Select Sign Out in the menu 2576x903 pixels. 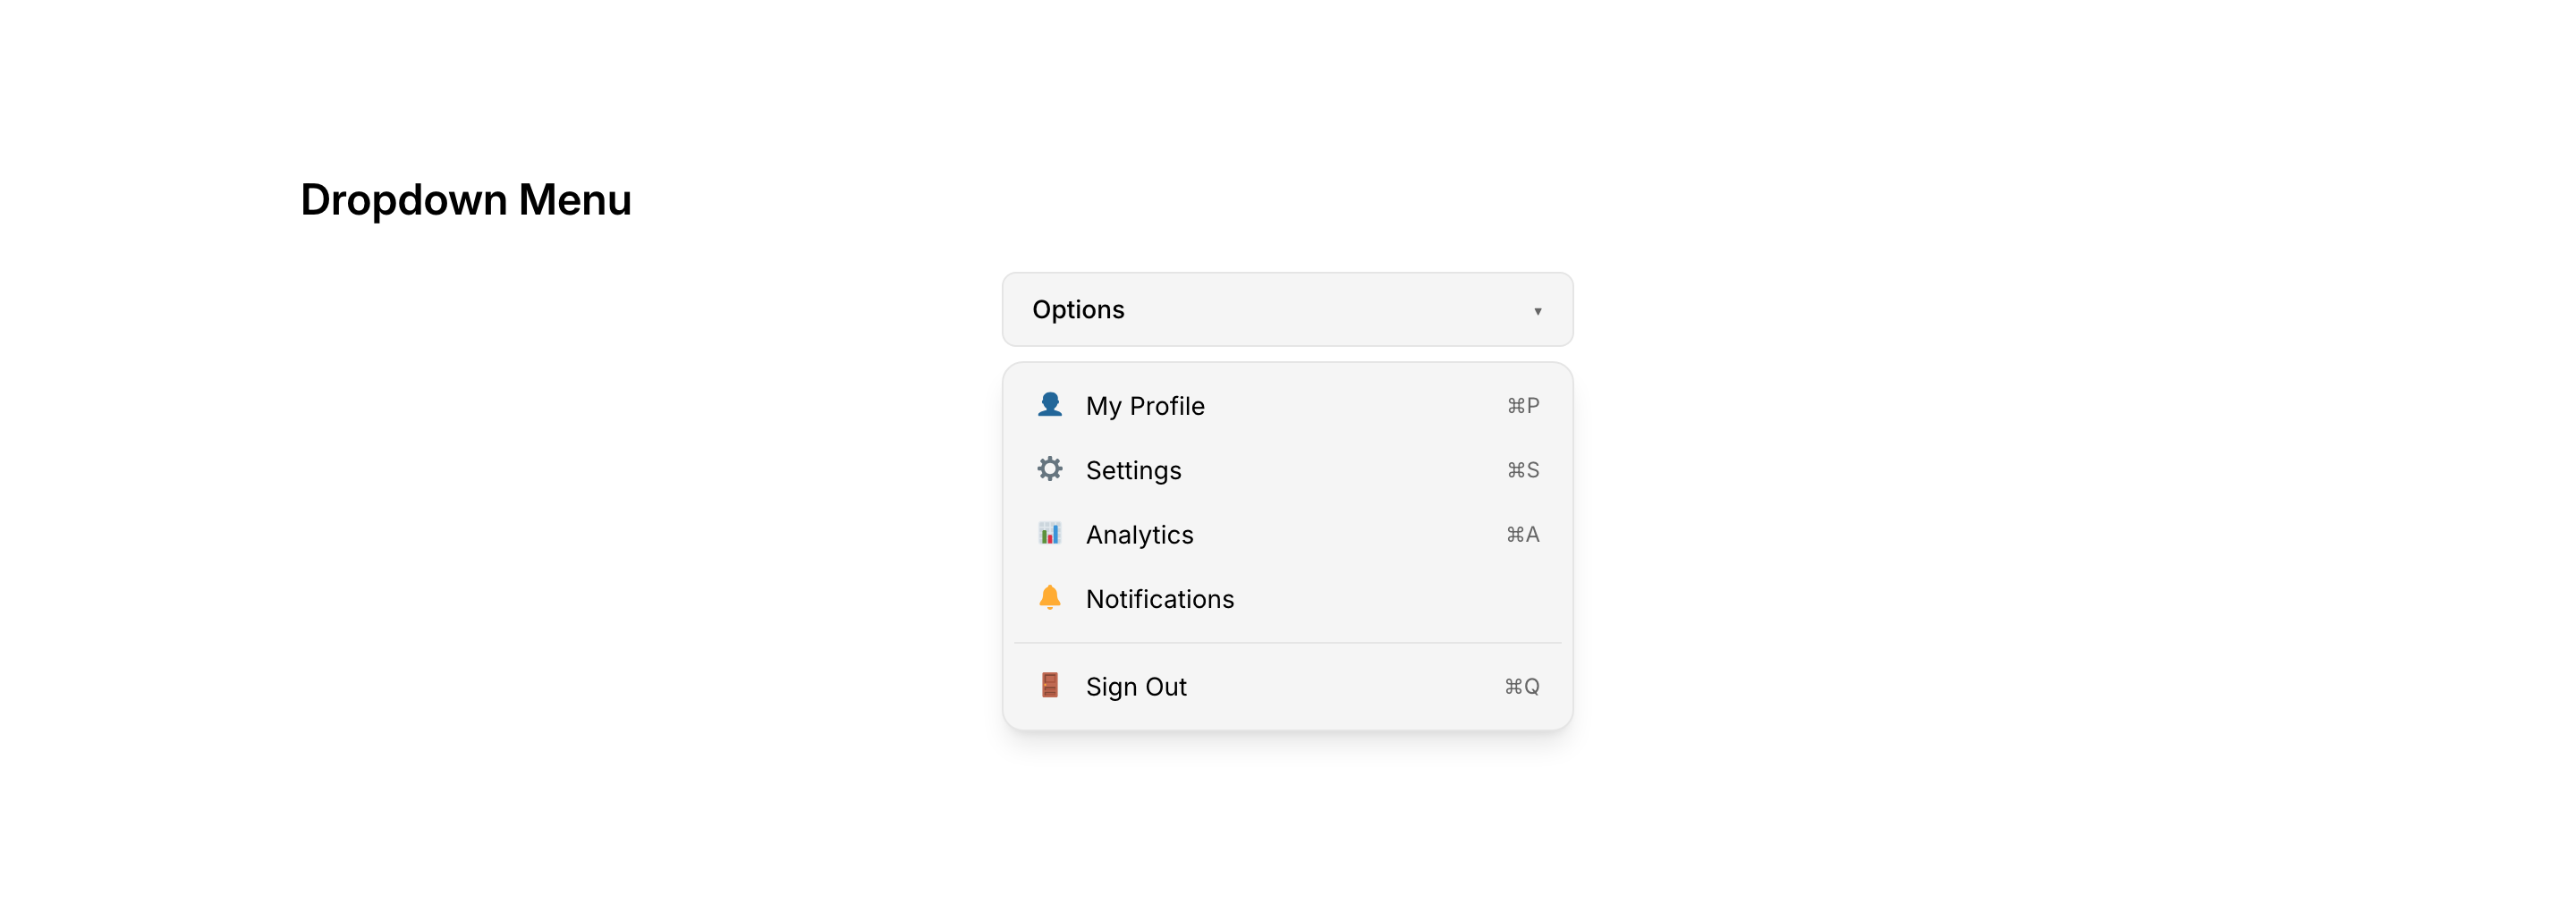1136,687
